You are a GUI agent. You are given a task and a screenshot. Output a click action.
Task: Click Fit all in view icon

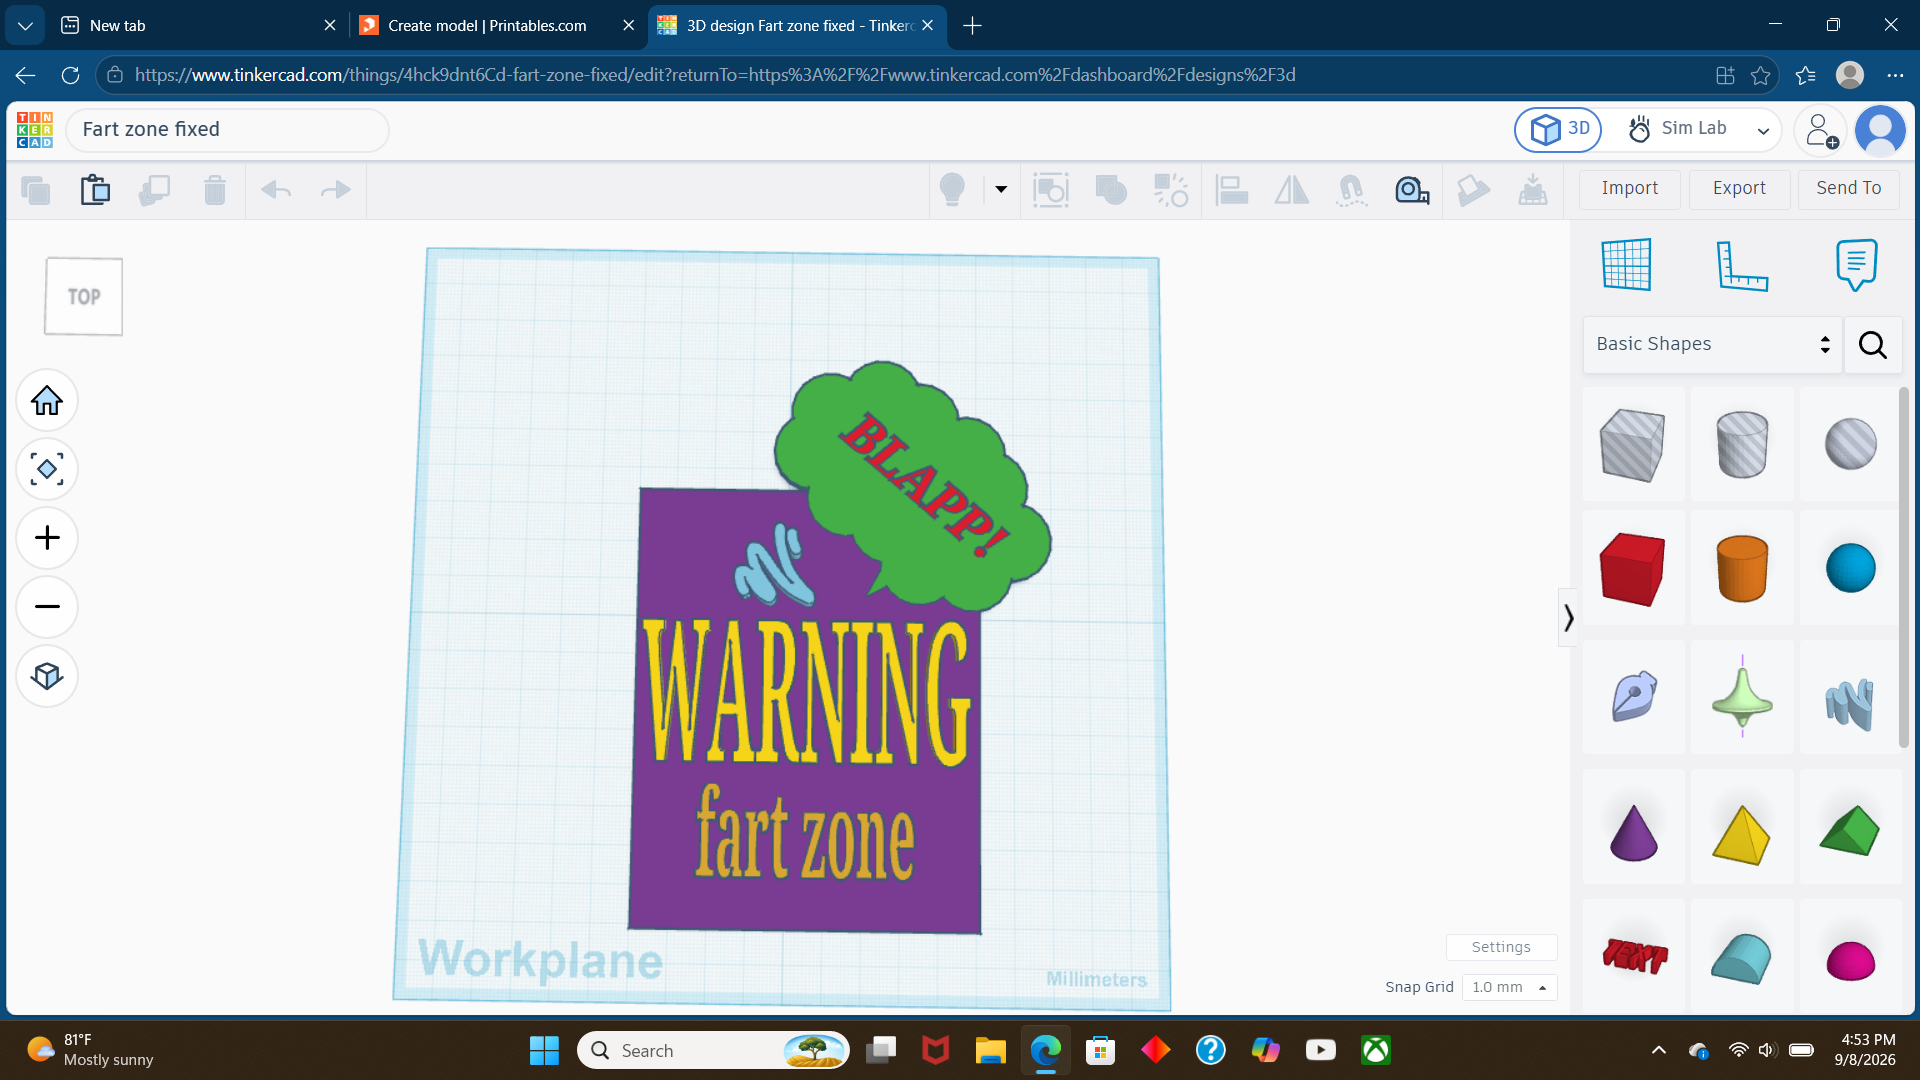click(47, 469)
